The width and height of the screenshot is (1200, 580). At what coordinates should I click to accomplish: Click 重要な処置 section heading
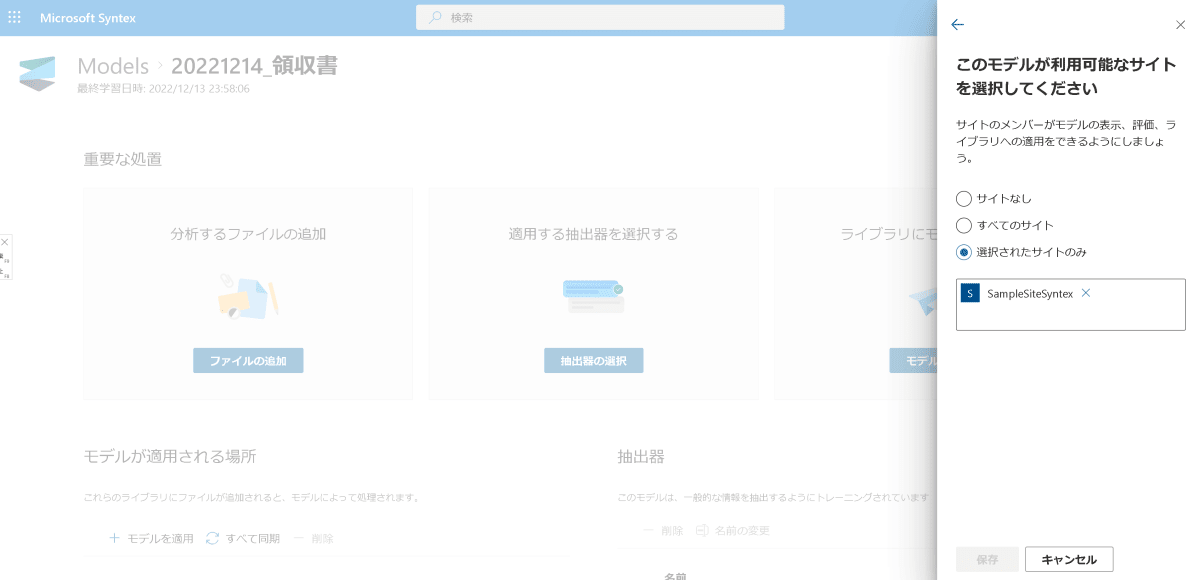click(x=123, y=158)
